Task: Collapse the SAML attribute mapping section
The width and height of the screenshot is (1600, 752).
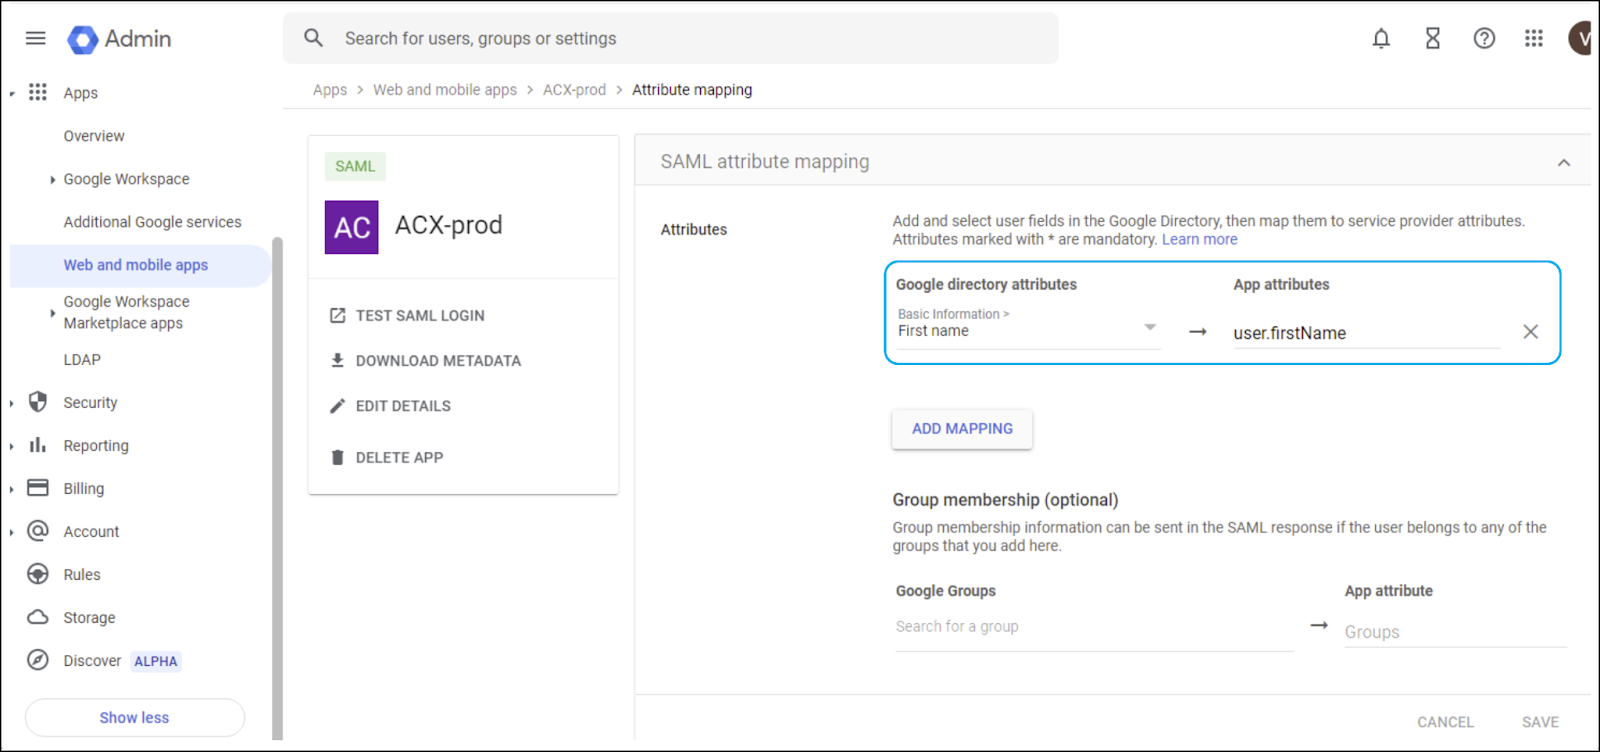Action: (1564, 162)
